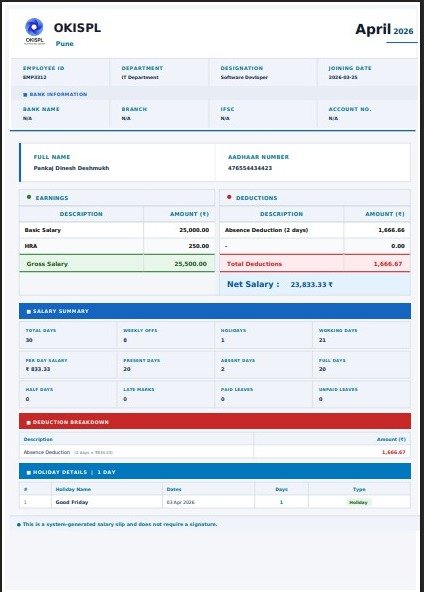Click the Late Marks value
The image size is (424, 592).
(x=125, y=399)
